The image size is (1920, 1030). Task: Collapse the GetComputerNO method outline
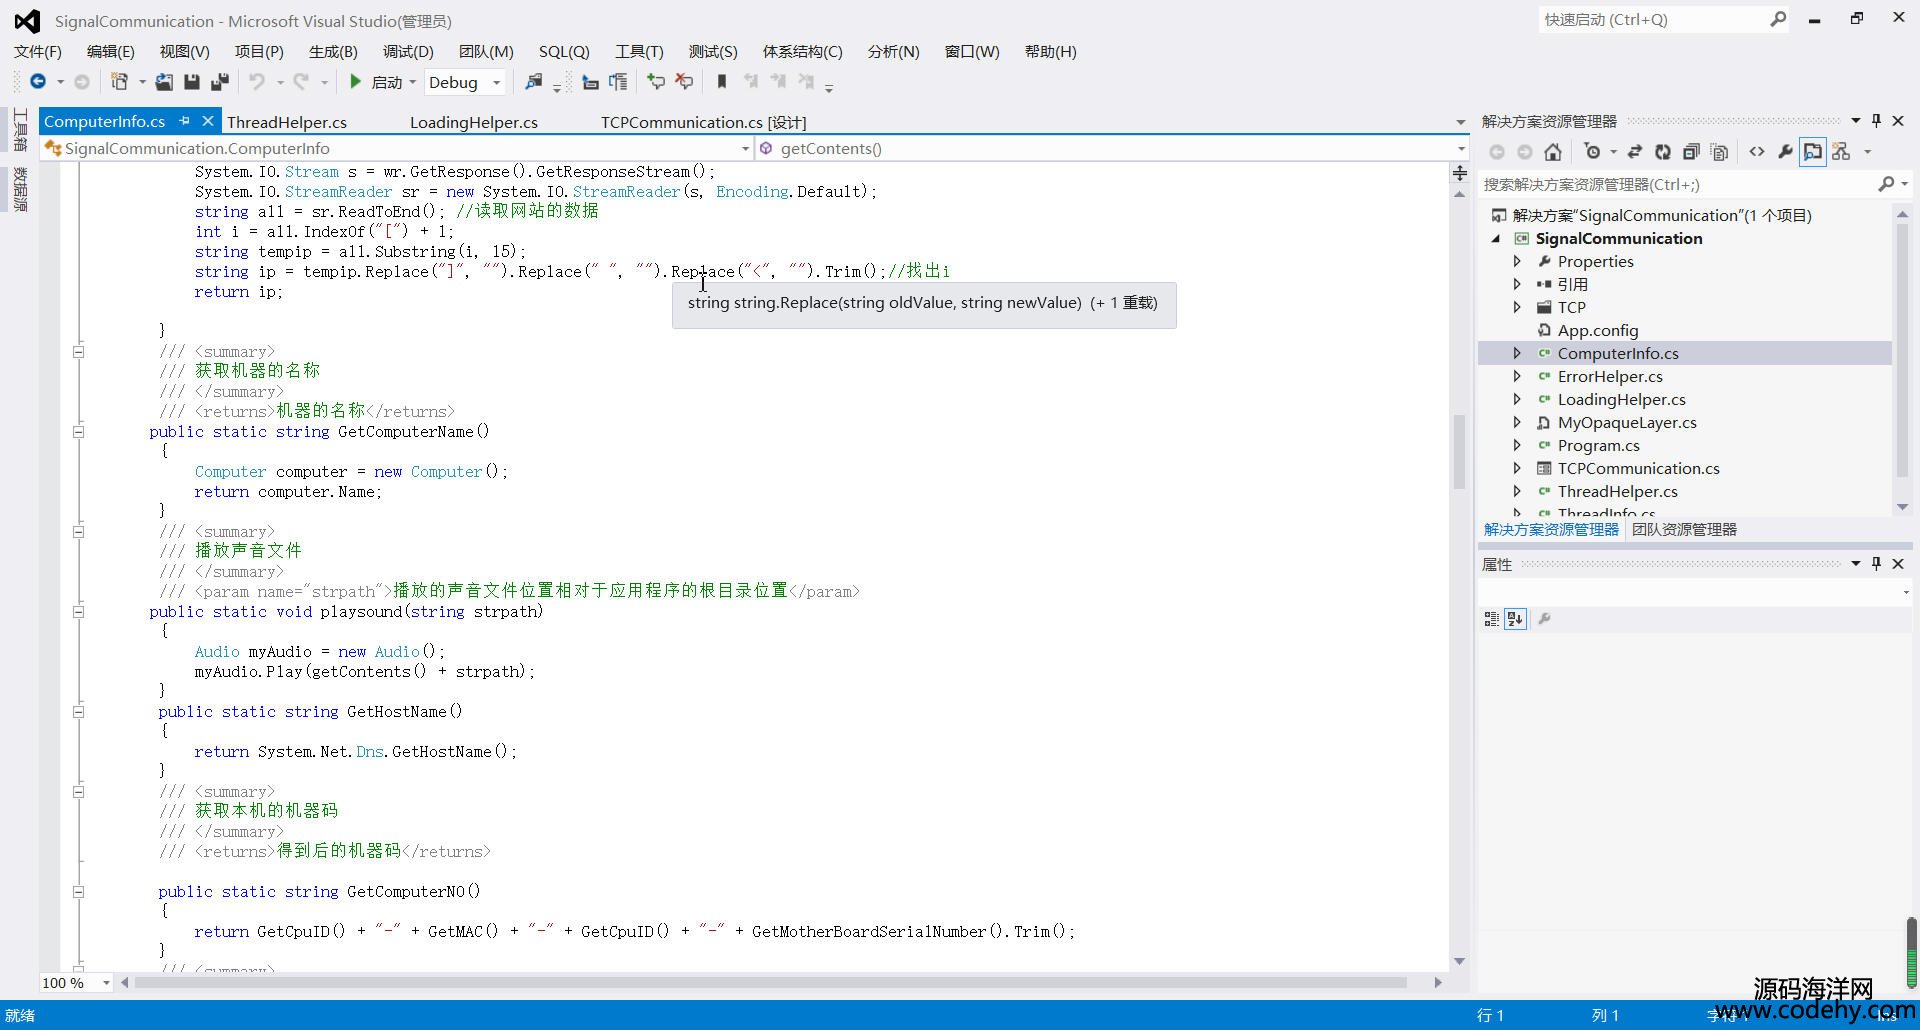tap(78, 892)
